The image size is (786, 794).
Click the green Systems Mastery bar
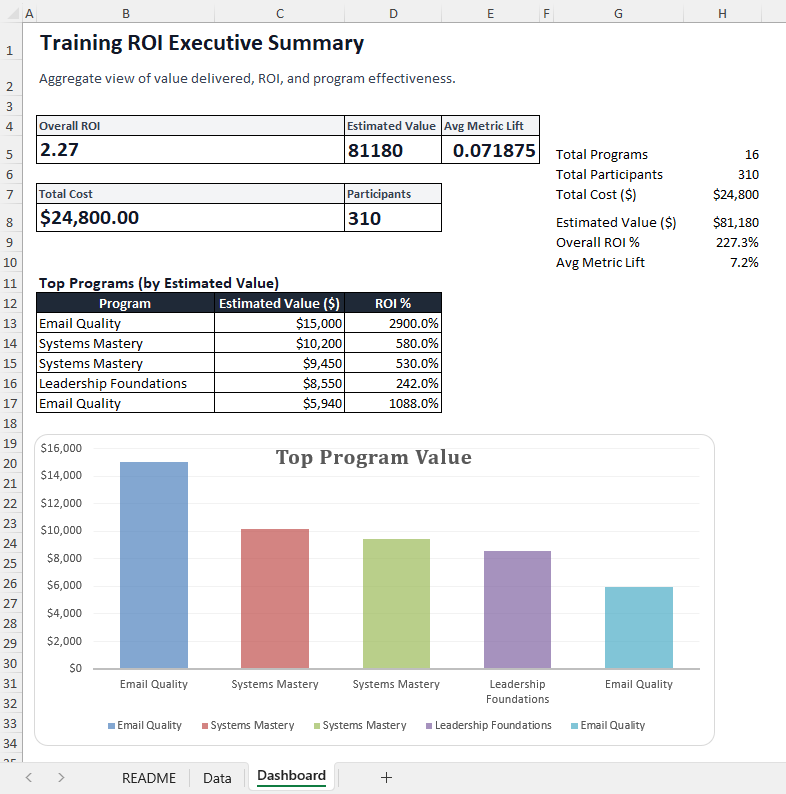(x=397, y=604)
